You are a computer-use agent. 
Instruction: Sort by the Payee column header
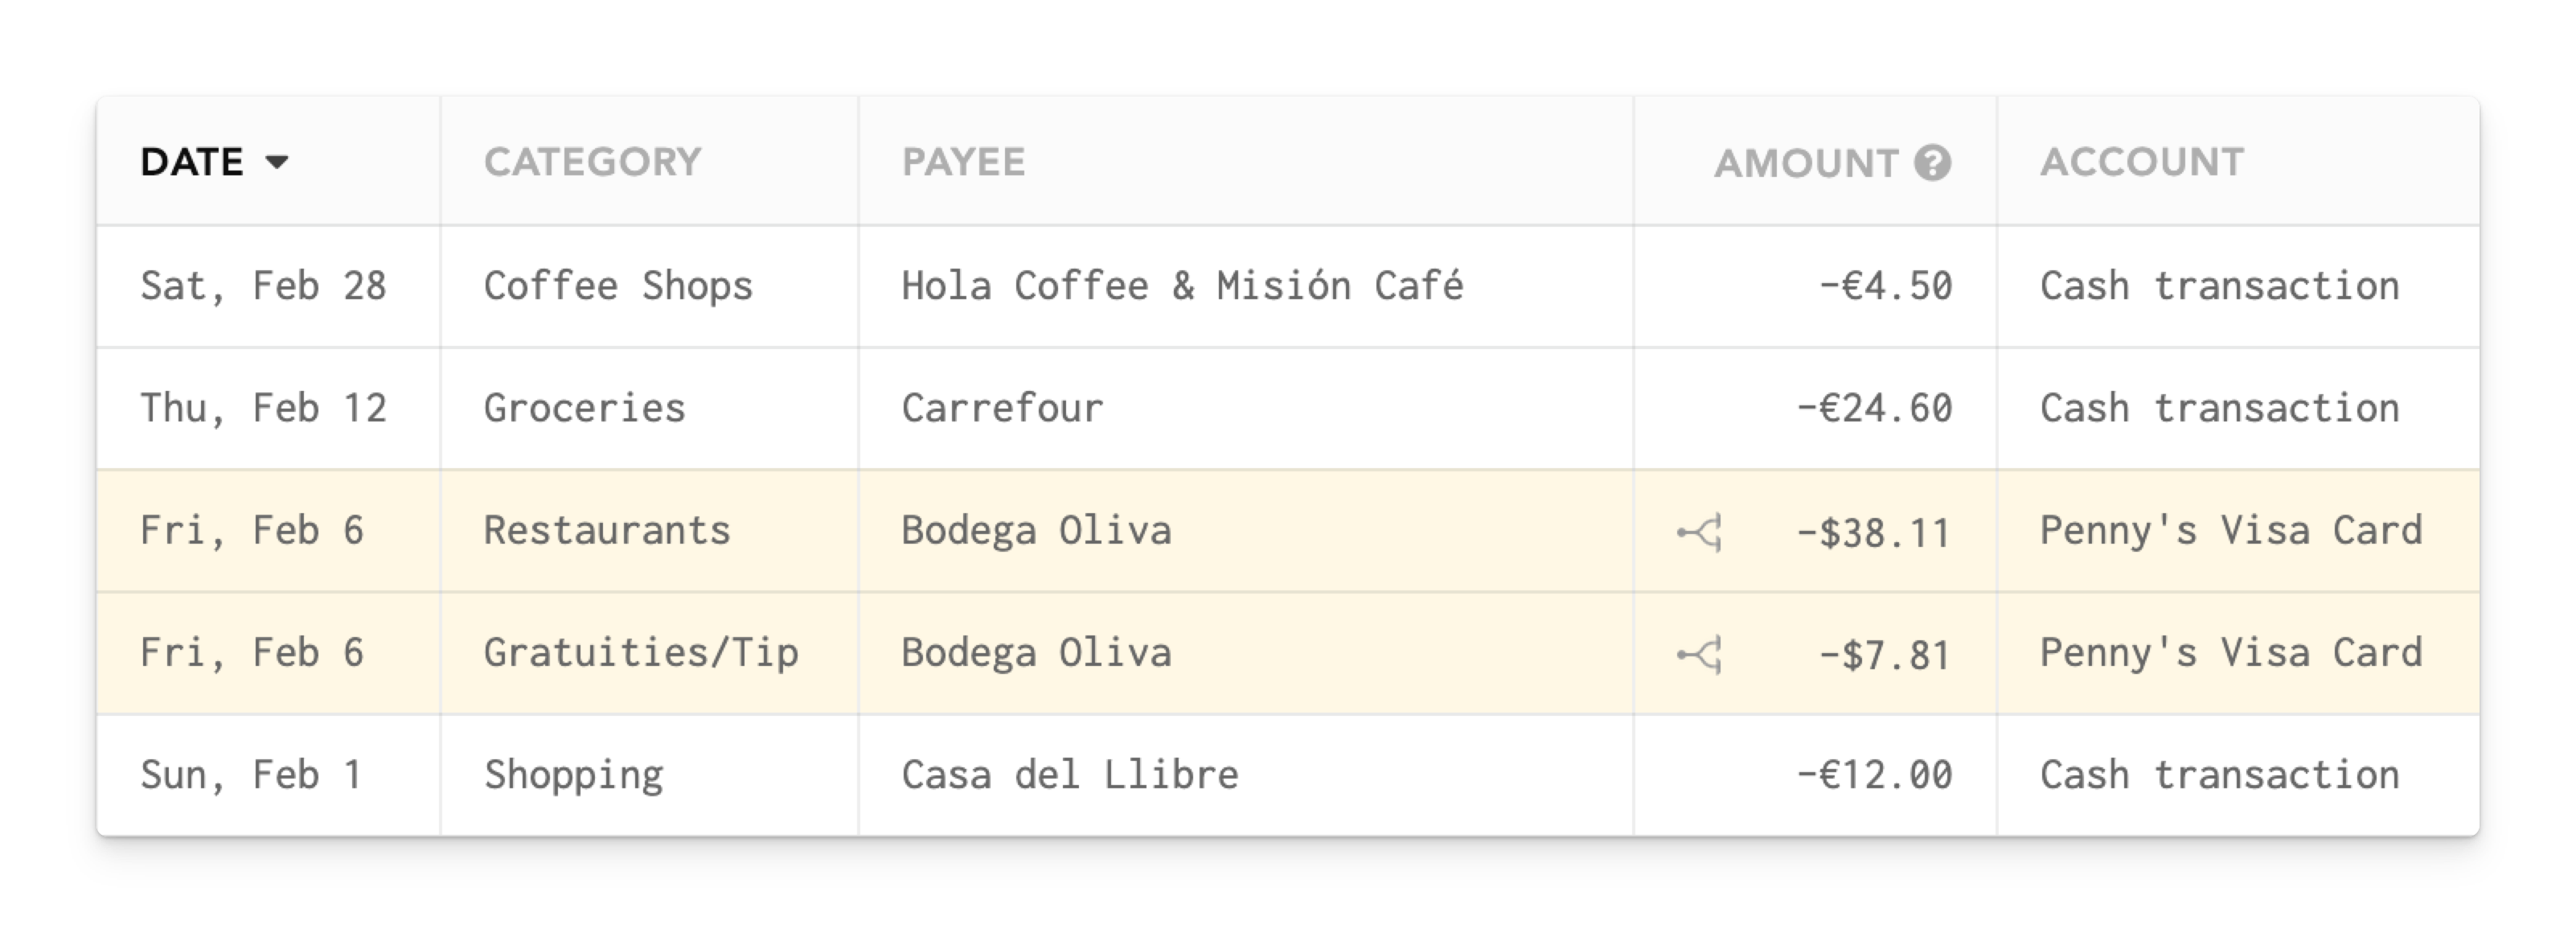[963, 162]
